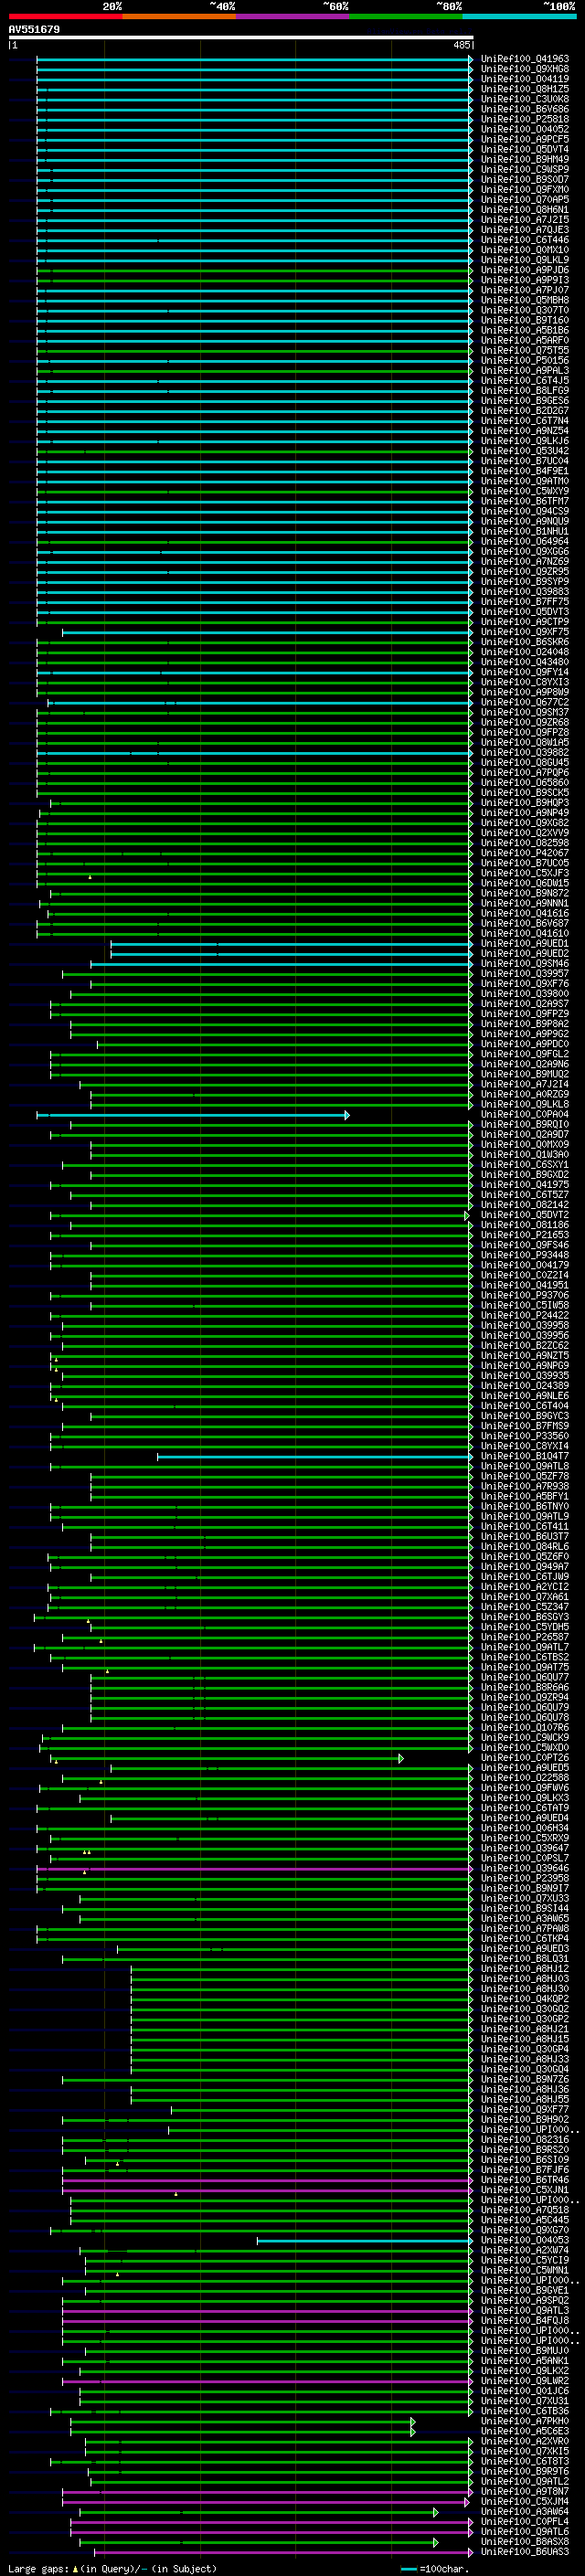Image resolution: width=585 pixels, height=2576 pixels.
Task: Select hit UniRef100_A7PKH0
Action: 525,2421
